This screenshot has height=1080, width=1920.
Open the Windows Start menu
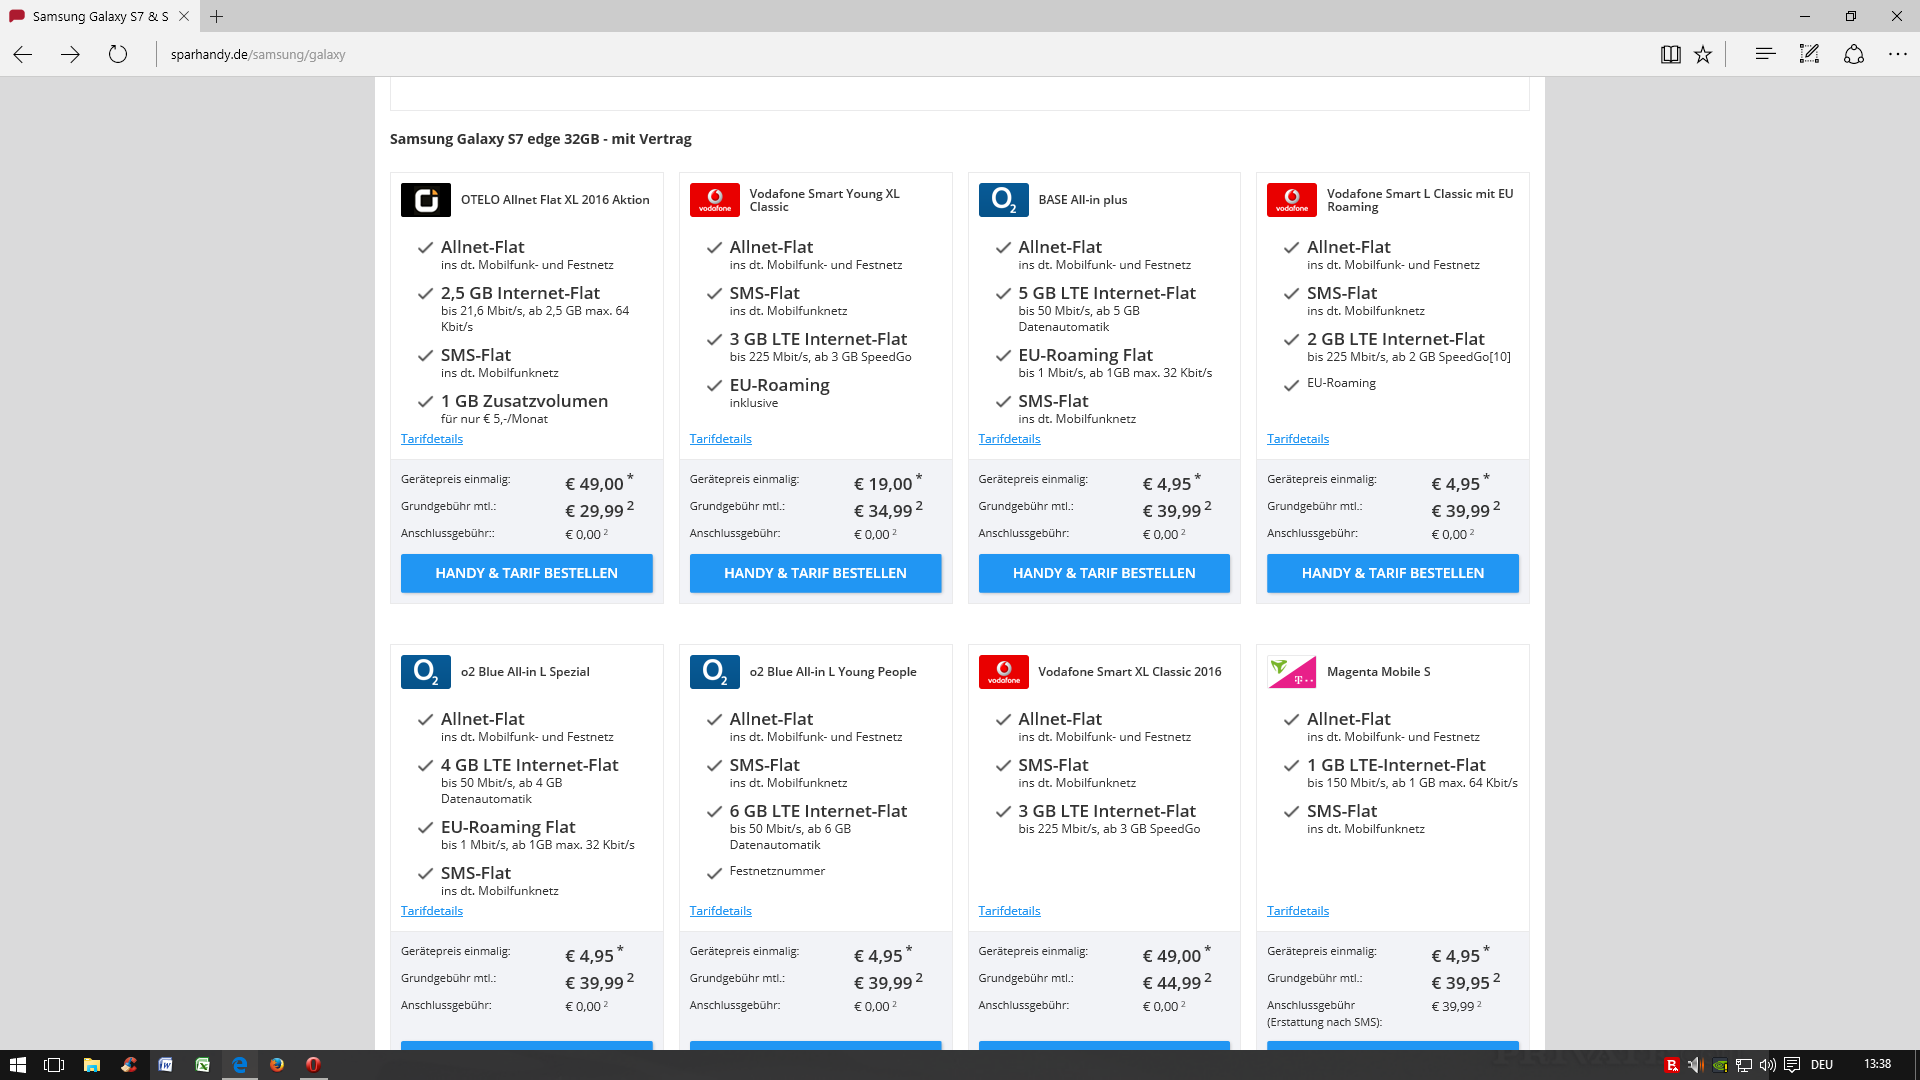click(17, 1064)
